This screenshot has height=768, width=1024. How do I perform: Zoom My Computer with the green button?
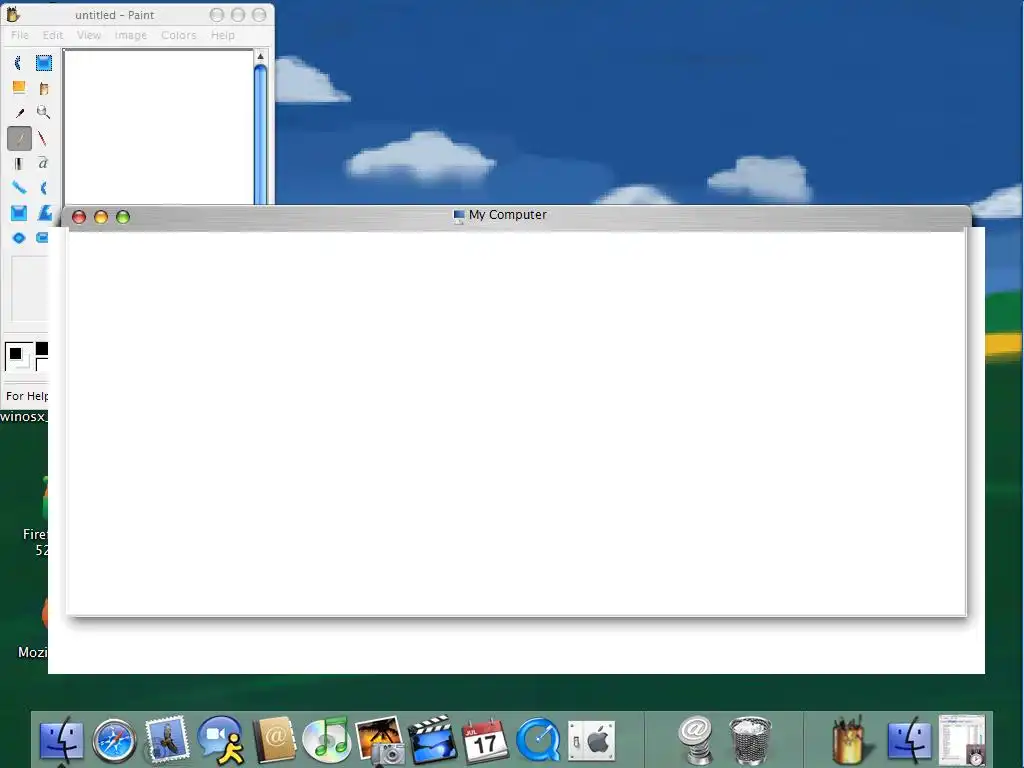click(x=123, y=217)
